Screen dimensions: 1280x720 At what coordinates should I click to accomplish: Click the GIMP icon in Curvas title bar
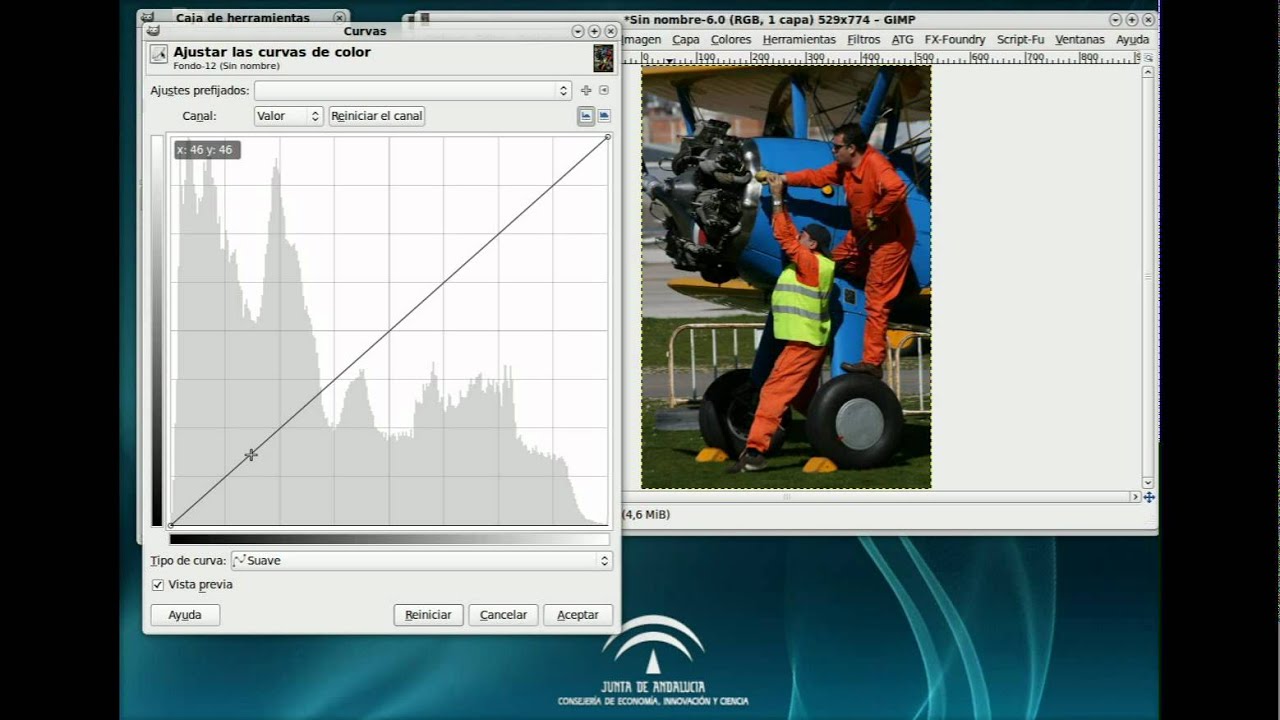(154, 32)
